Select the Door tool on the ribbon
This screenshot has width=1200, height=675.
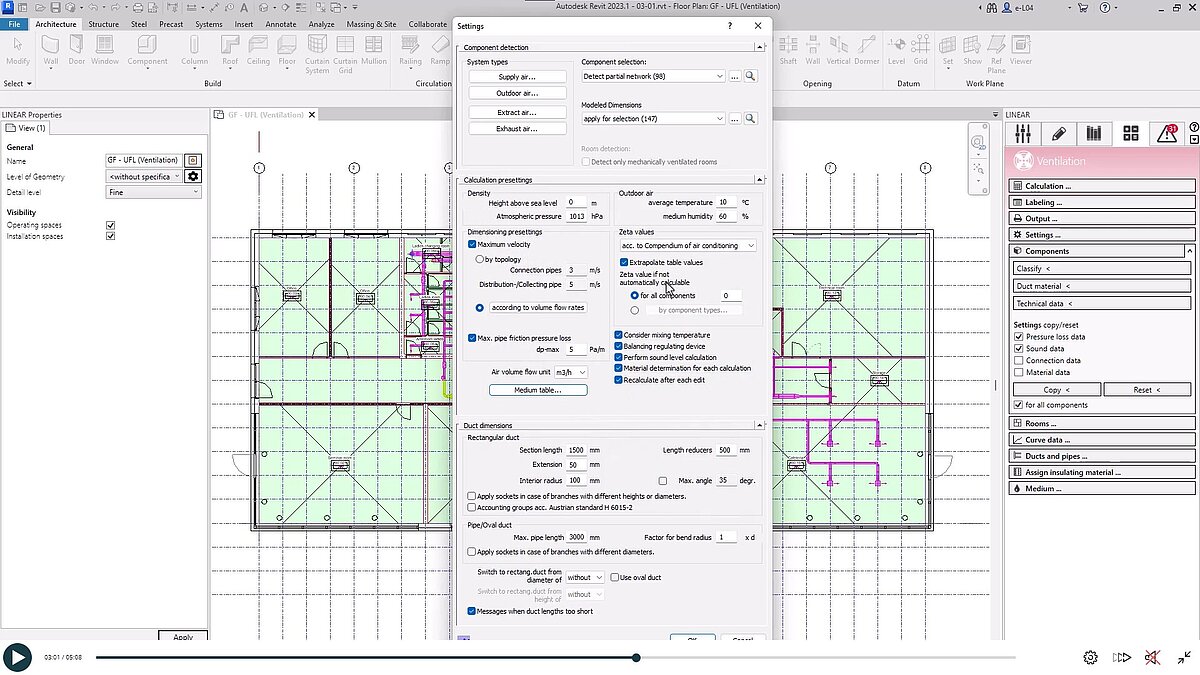tap(76, 48)
